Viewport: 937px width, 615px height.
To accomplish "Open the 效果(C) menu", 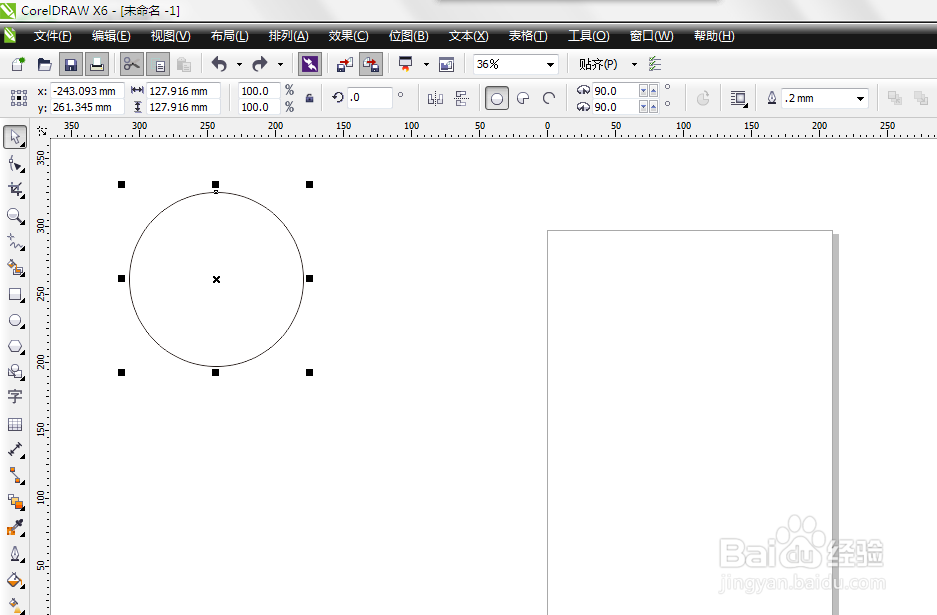I will coord(348,36).
